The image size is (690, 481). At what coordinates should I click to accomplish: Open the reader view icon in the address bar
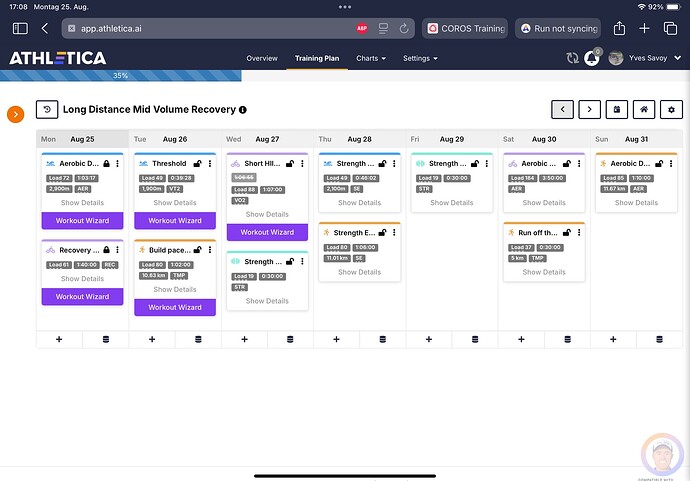(383, 29)
